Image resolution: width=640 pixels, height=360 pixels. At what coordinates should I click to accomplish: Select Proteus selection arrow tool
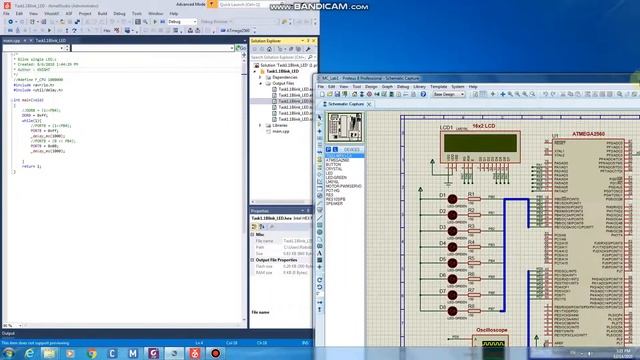(320, 117)
